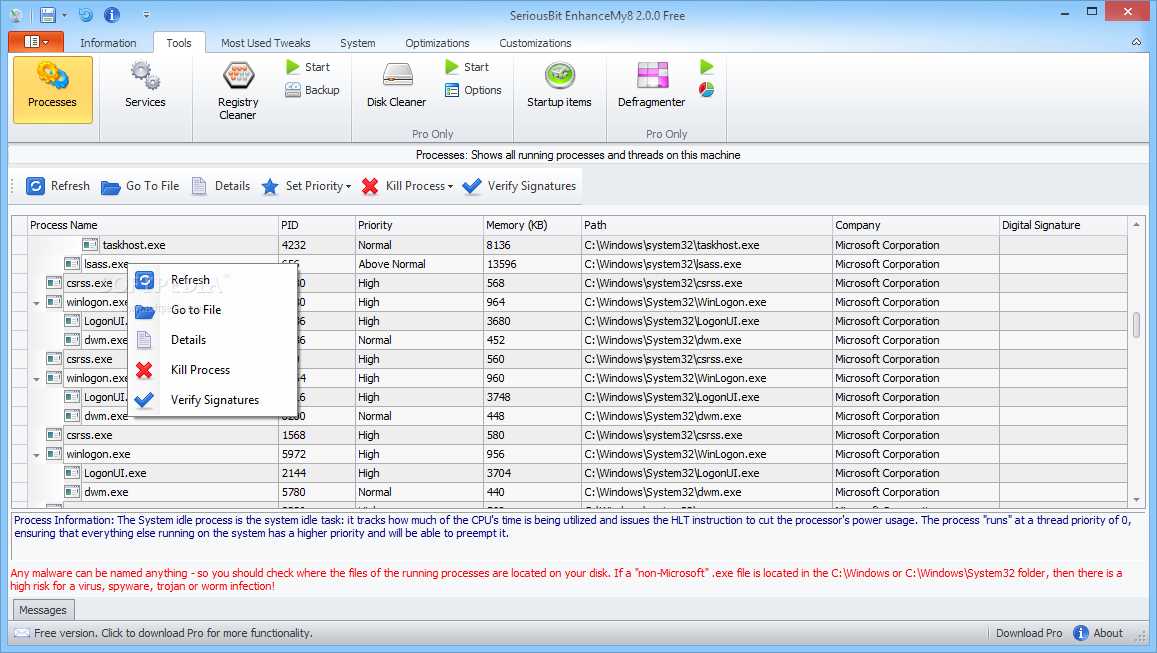Click the save icon in title bar
Screen dimensions: 1157x653
point(48,15)
